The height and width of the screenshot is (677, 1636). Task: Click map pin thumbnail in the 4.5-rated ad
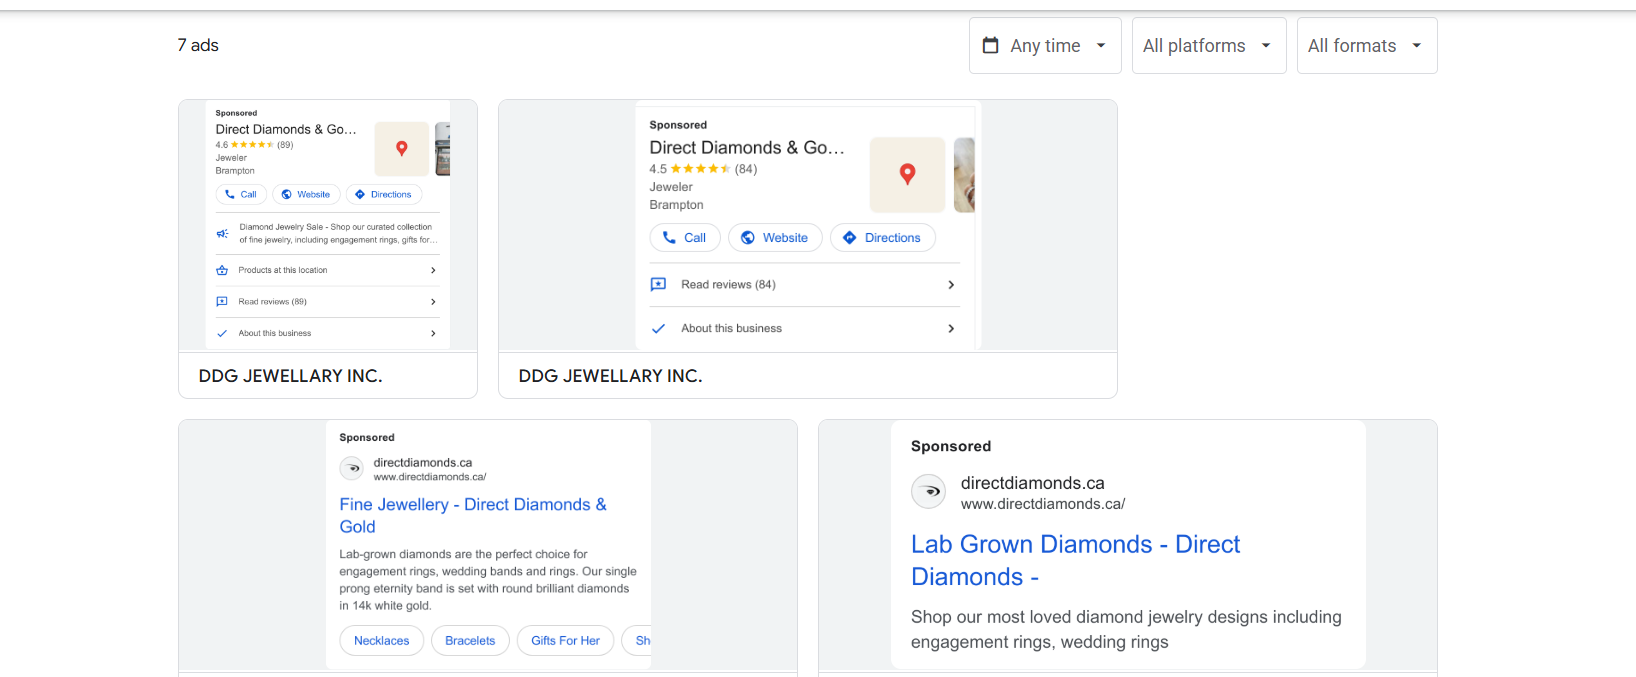pos(907,175)
